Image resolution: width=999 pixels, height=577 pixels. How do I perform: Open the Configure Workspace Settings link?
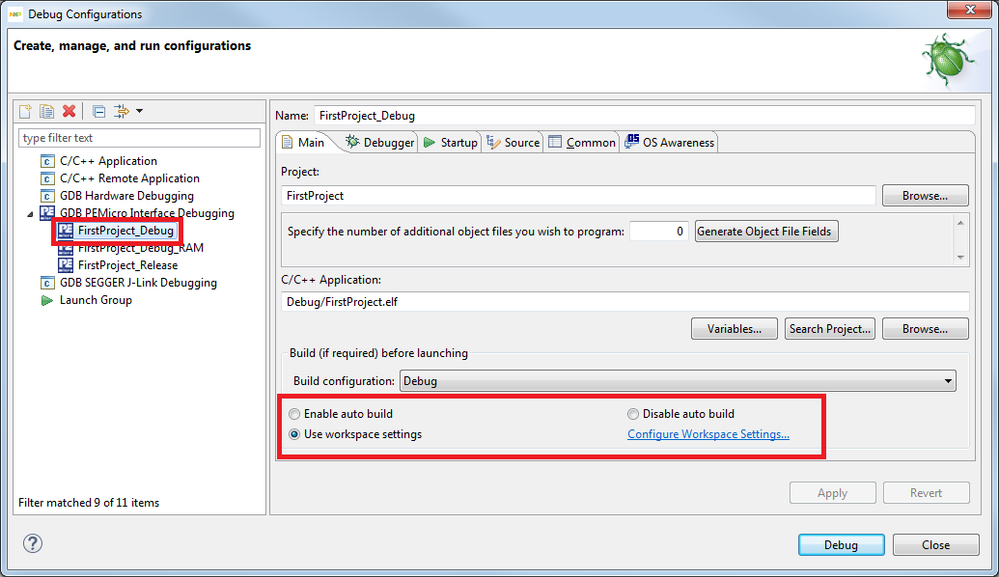coord(708,435)
